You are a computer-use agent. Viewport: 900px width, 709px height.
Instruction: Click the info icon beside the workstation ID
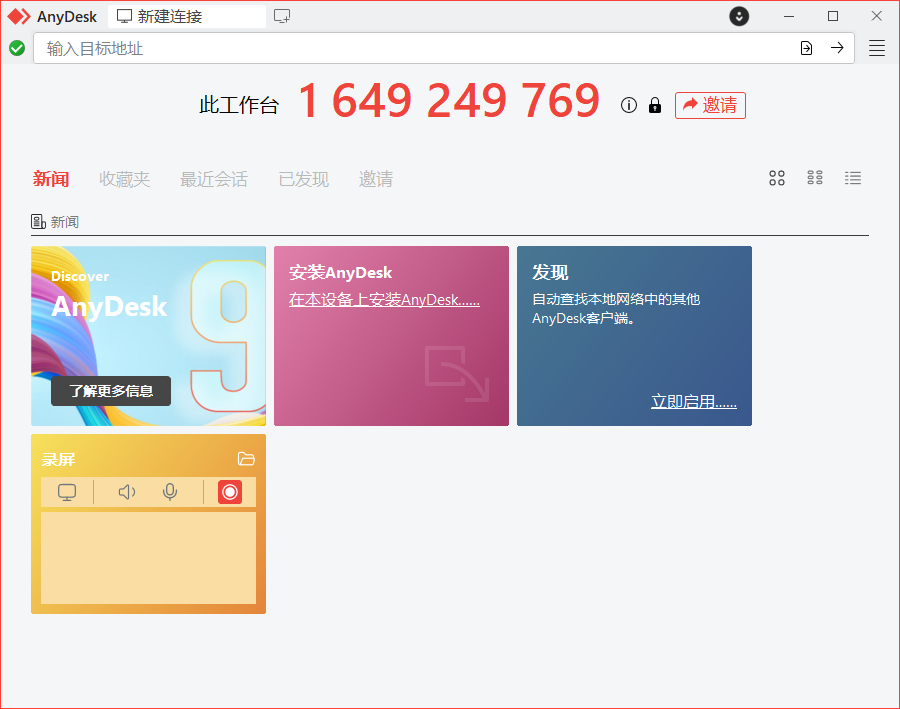click(x=628, y=105)
